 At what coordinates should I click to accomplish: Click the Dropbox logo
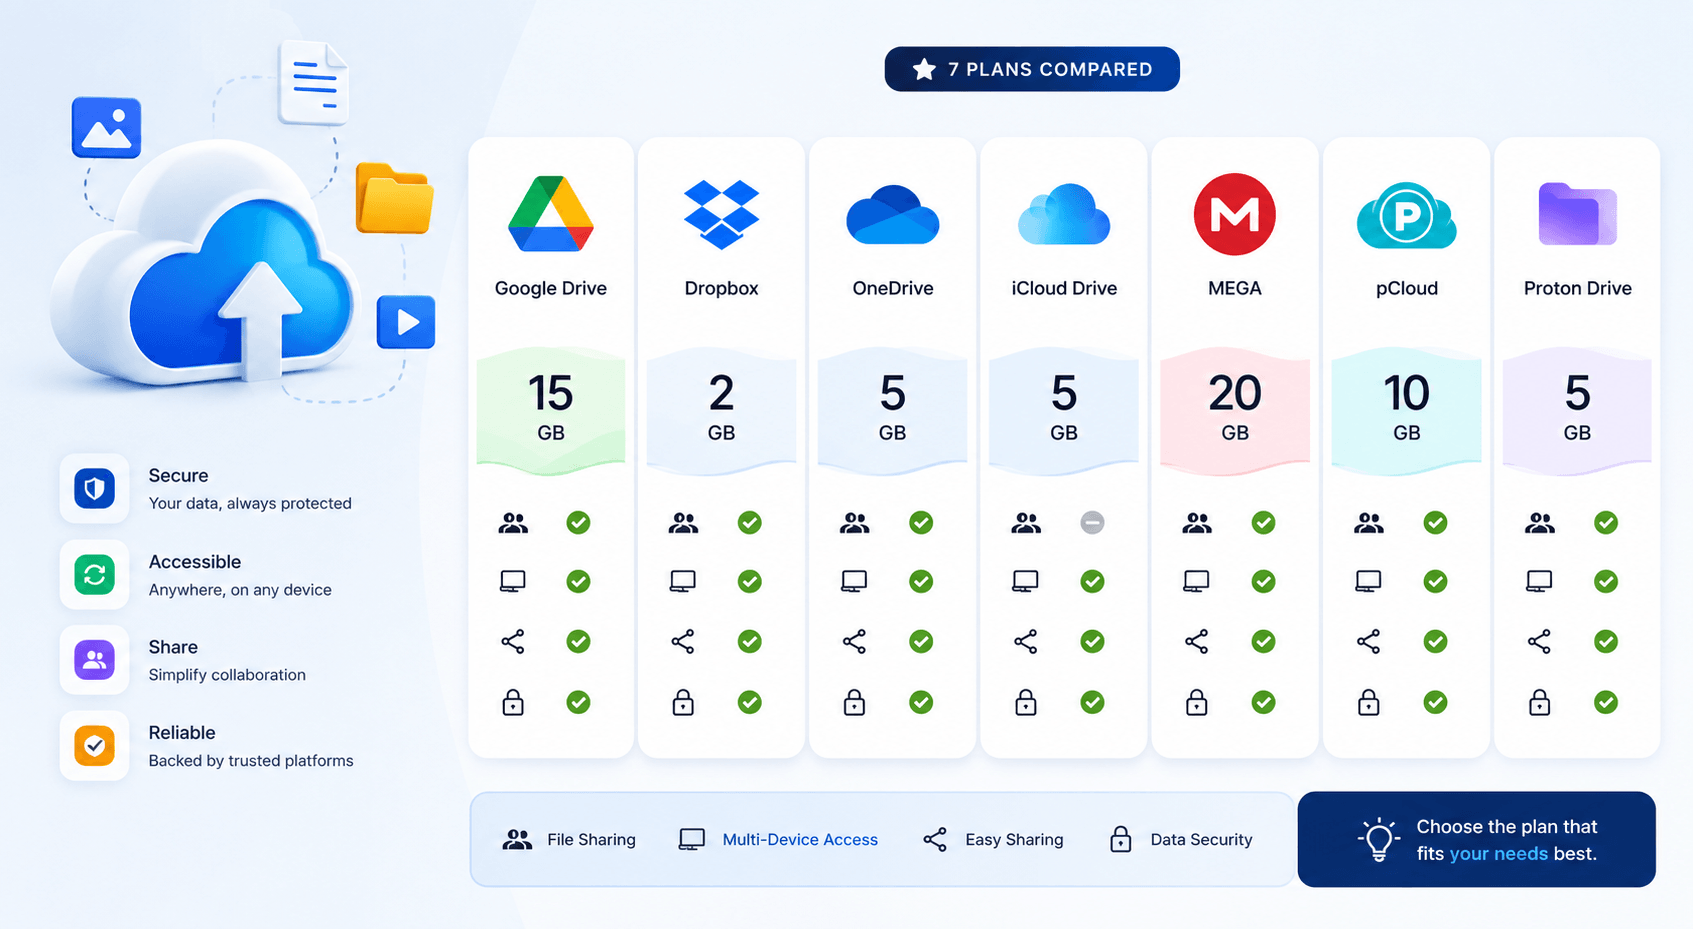tap(721, 214)
